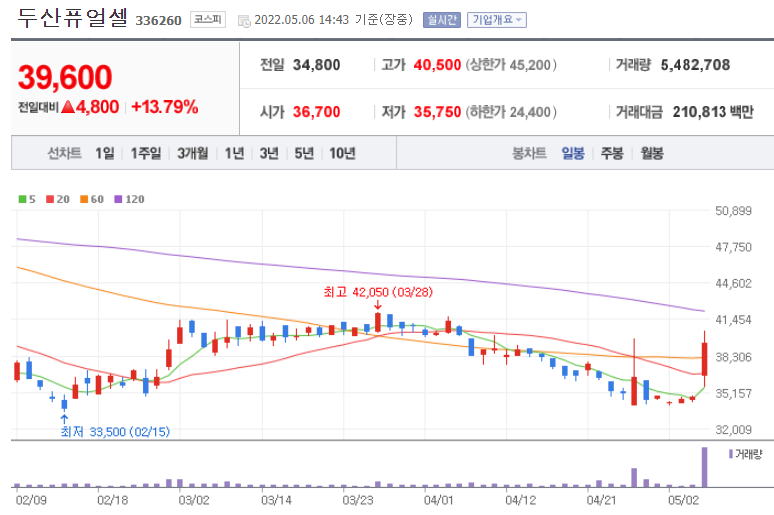774x515 pixels.
Task: Click the 최고 42,050 (03/28) marker
Action: (378, 292)
